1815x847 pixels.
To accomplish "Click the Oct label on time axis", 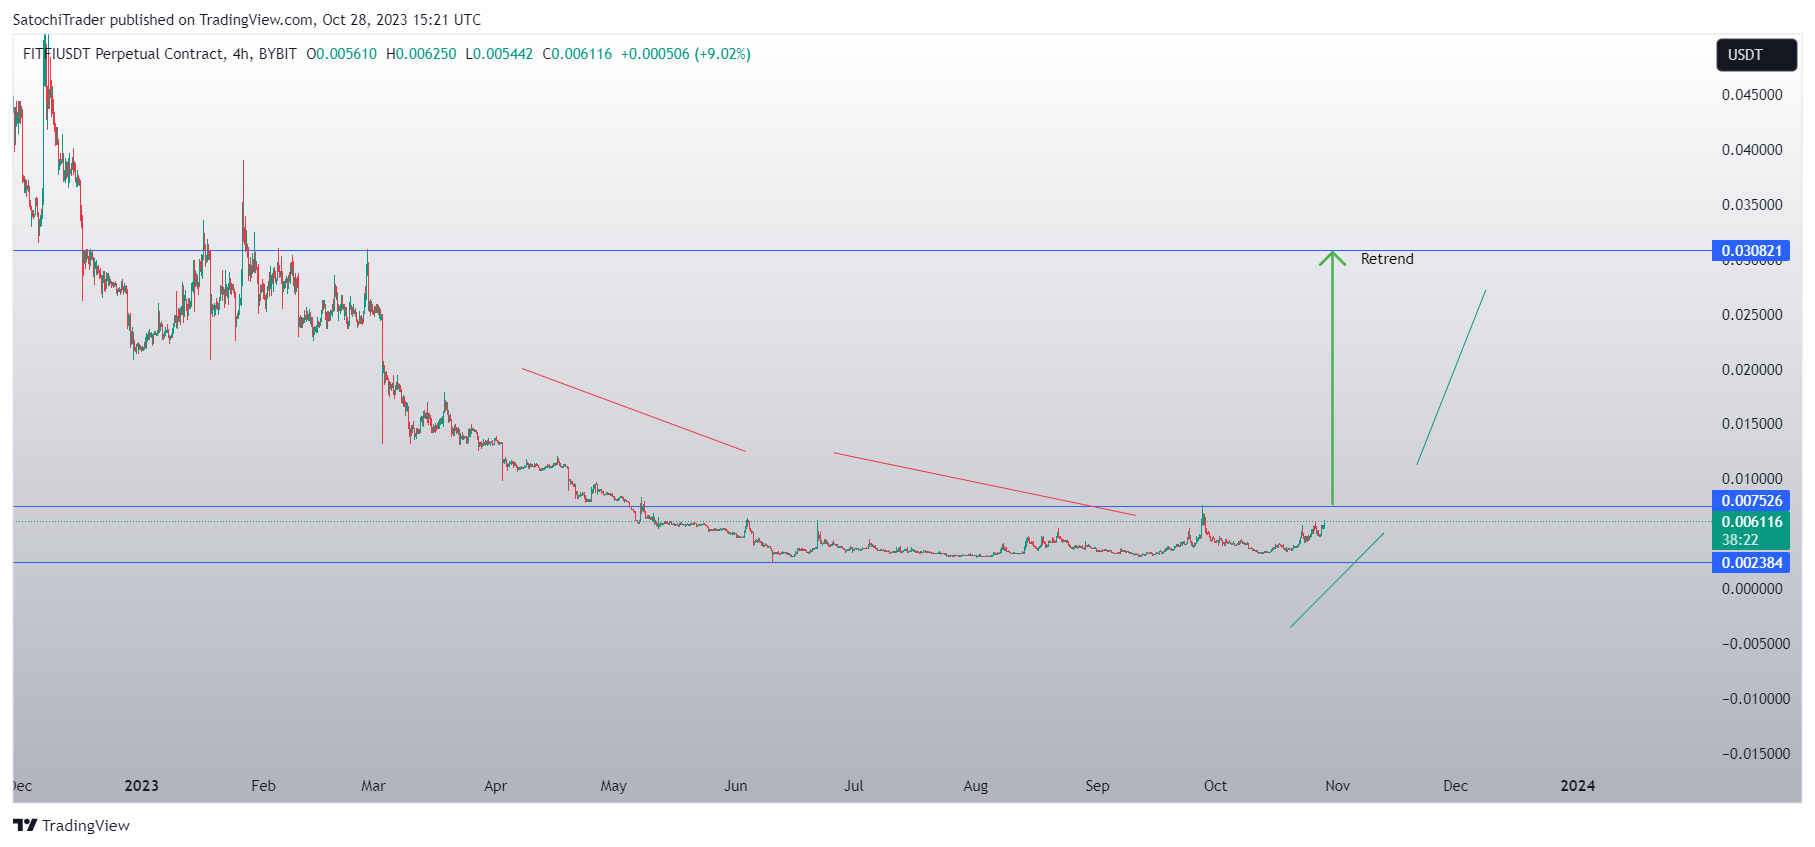I will [1215, 786].
